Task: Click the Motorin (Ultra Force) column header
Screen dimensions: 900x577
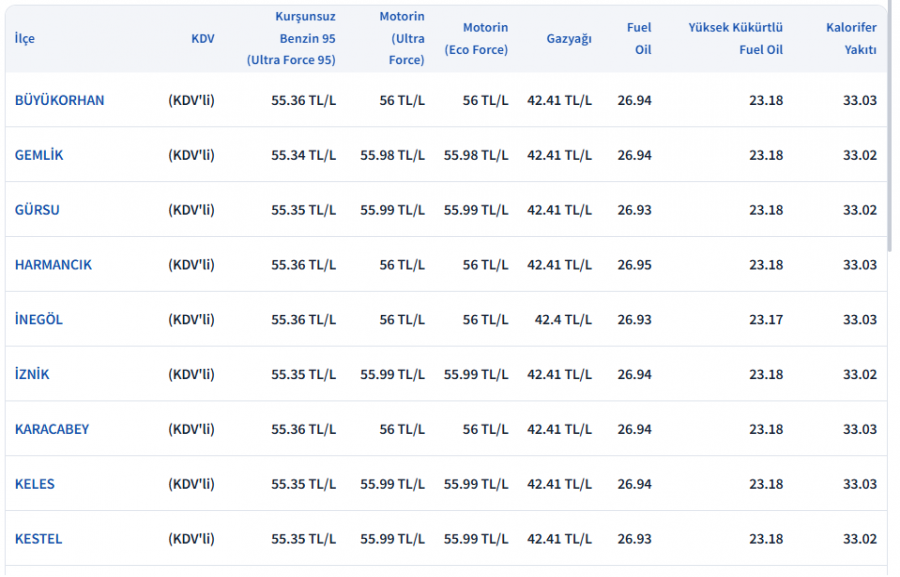Action: coord(402,39)
